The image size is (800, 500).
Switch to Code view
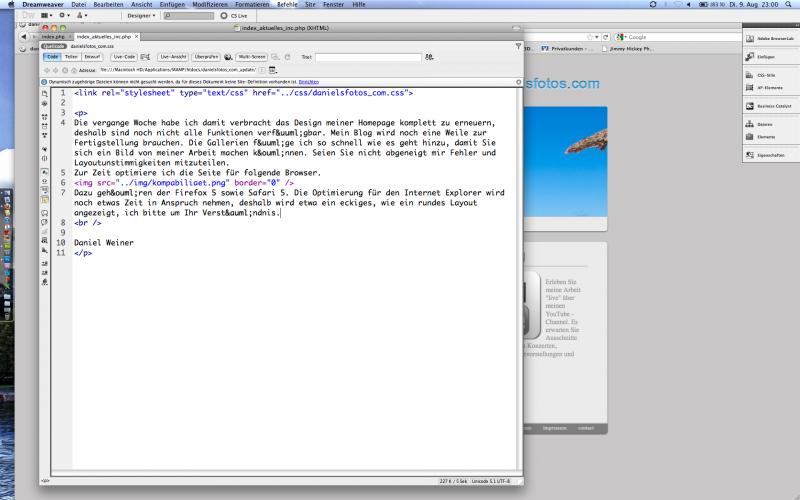tap(50, 57)
